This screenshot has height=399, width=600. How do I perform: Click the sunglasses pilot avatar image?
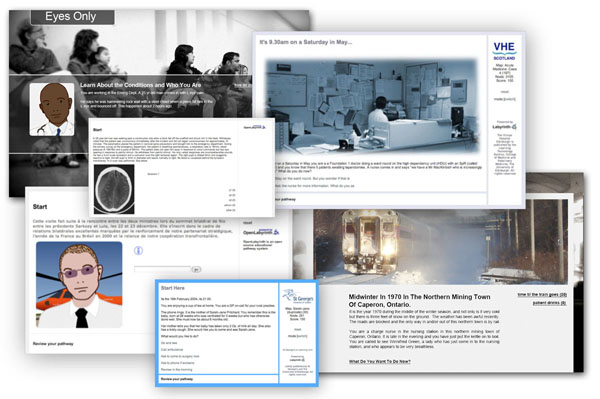click(x=79, y=285)
